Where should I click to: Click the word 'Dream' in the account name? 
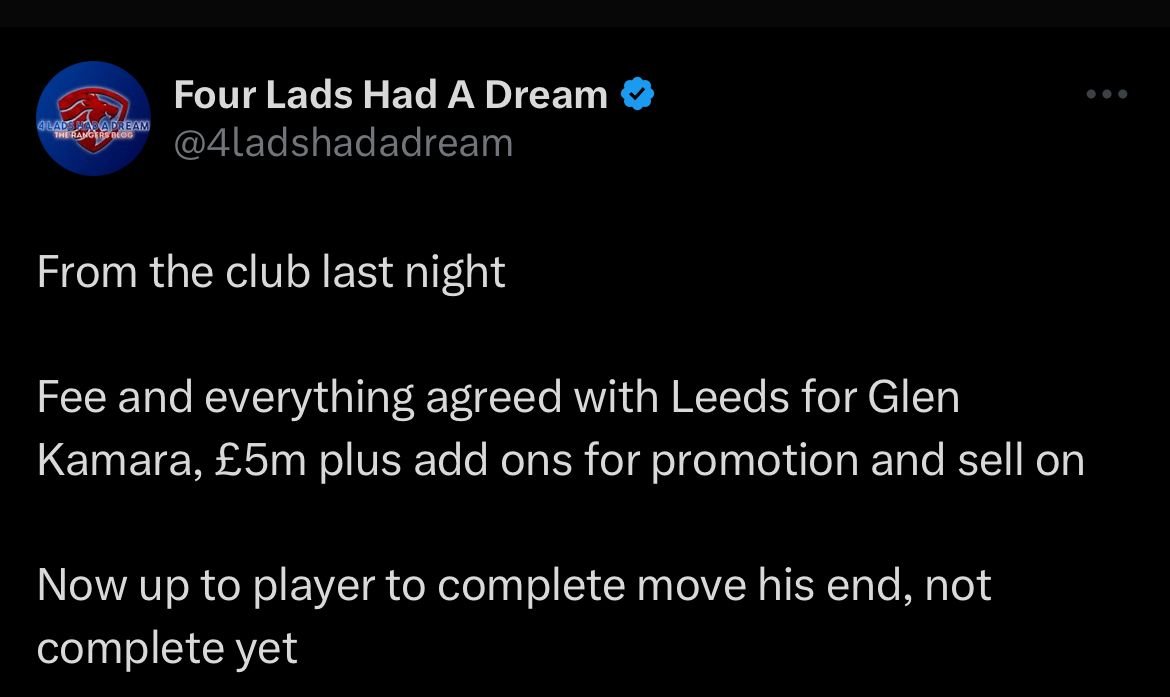(x=546, y=95)
